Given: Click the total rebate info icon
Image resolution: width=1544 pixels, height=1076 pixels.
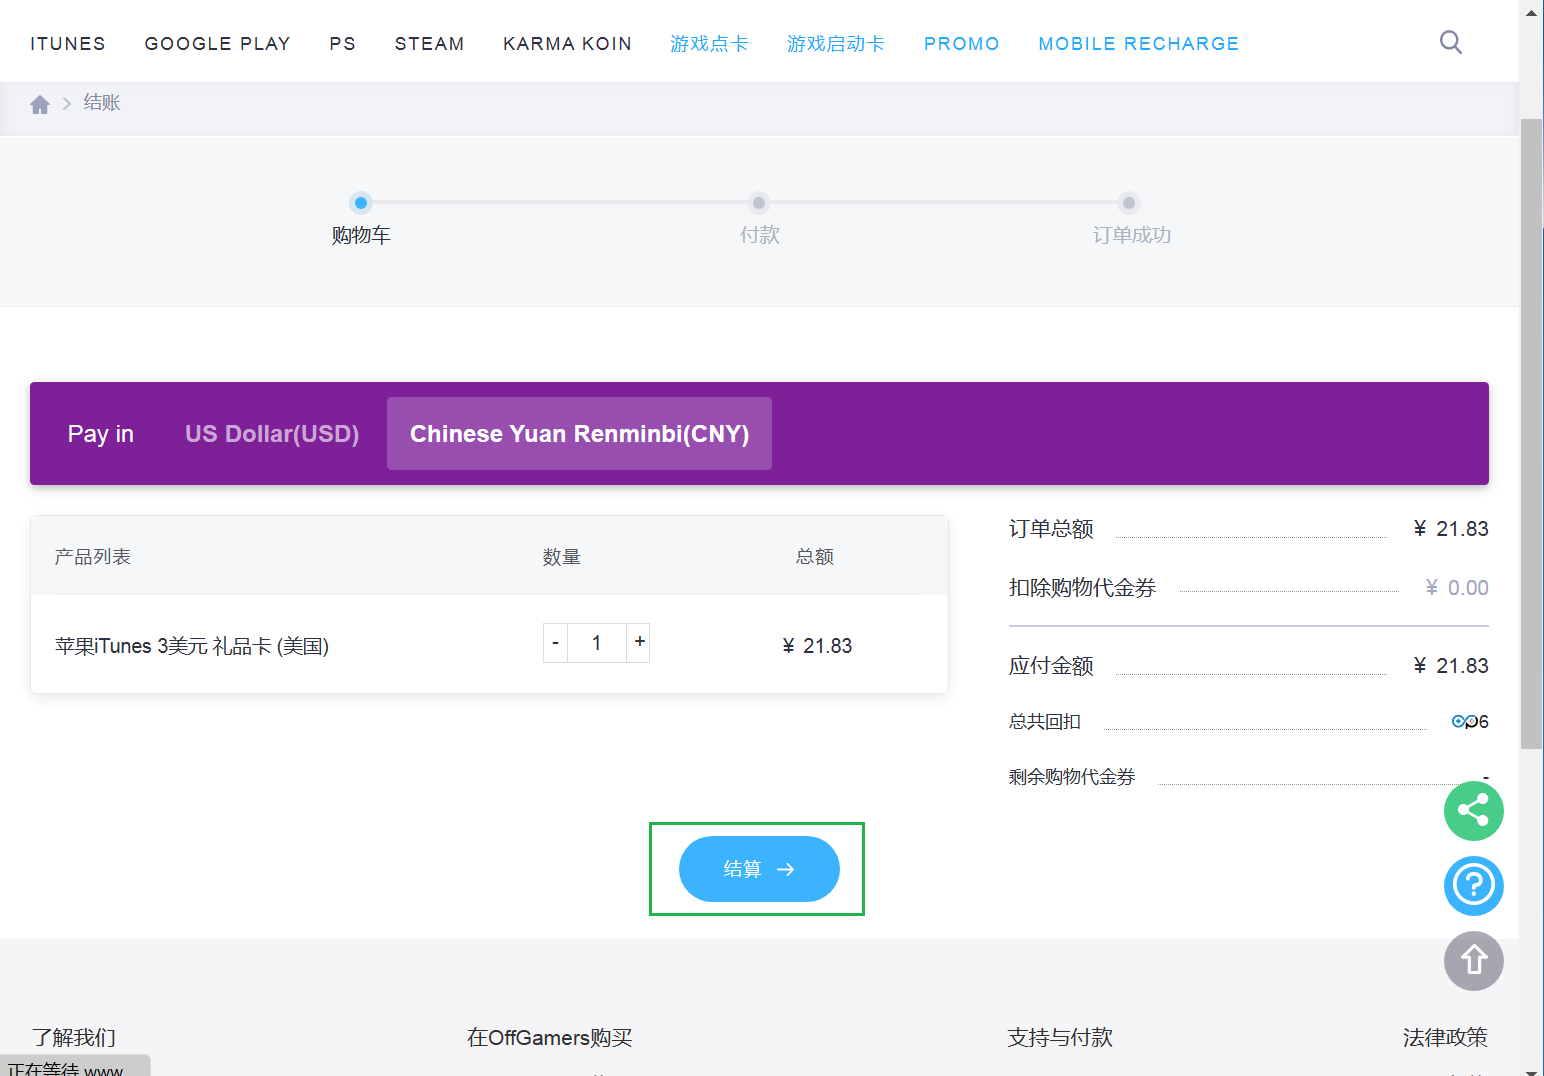Looking at the screenshot, I should pos(1459,721).
